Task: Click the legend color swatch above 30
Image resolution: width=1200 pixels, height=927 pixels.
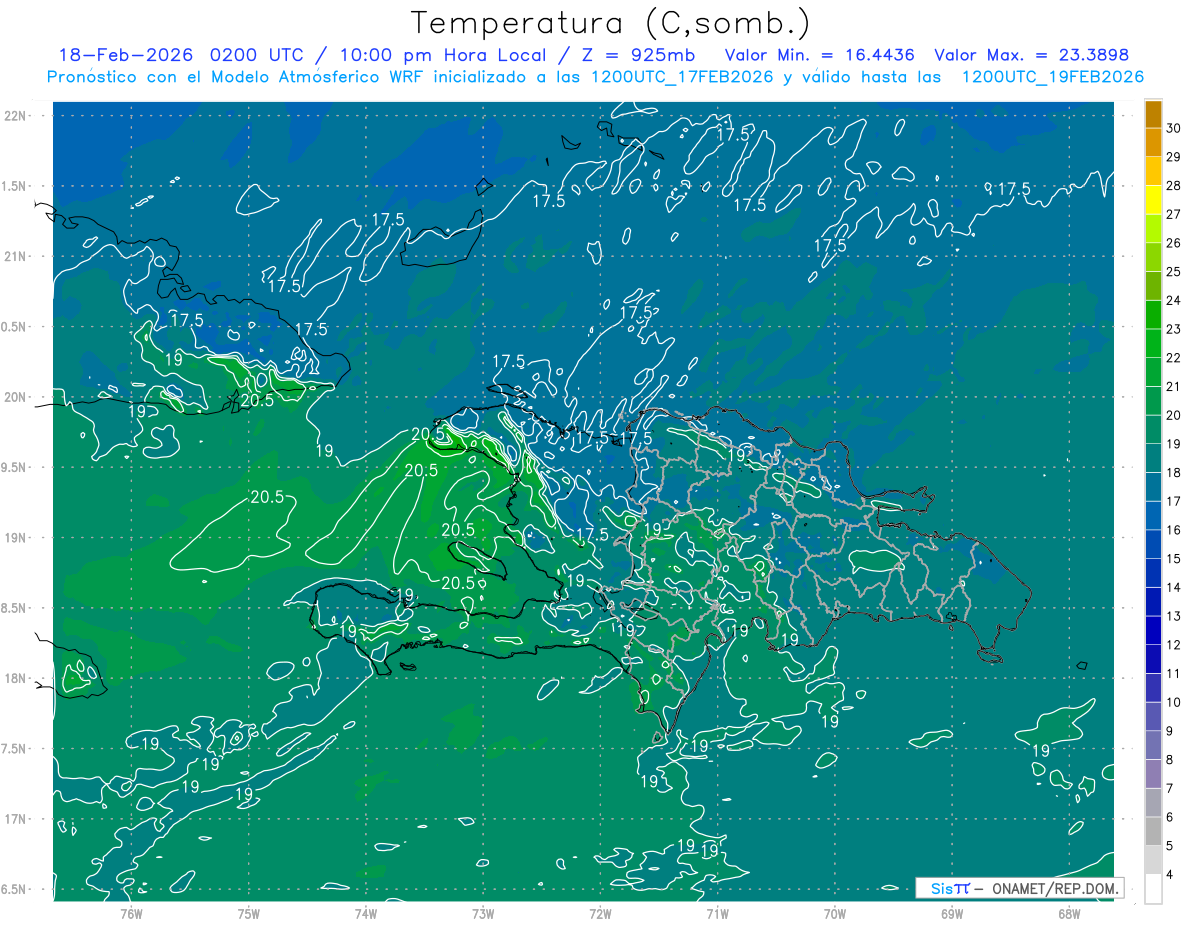Action: pyautogui.click(x=1153, y=114)
